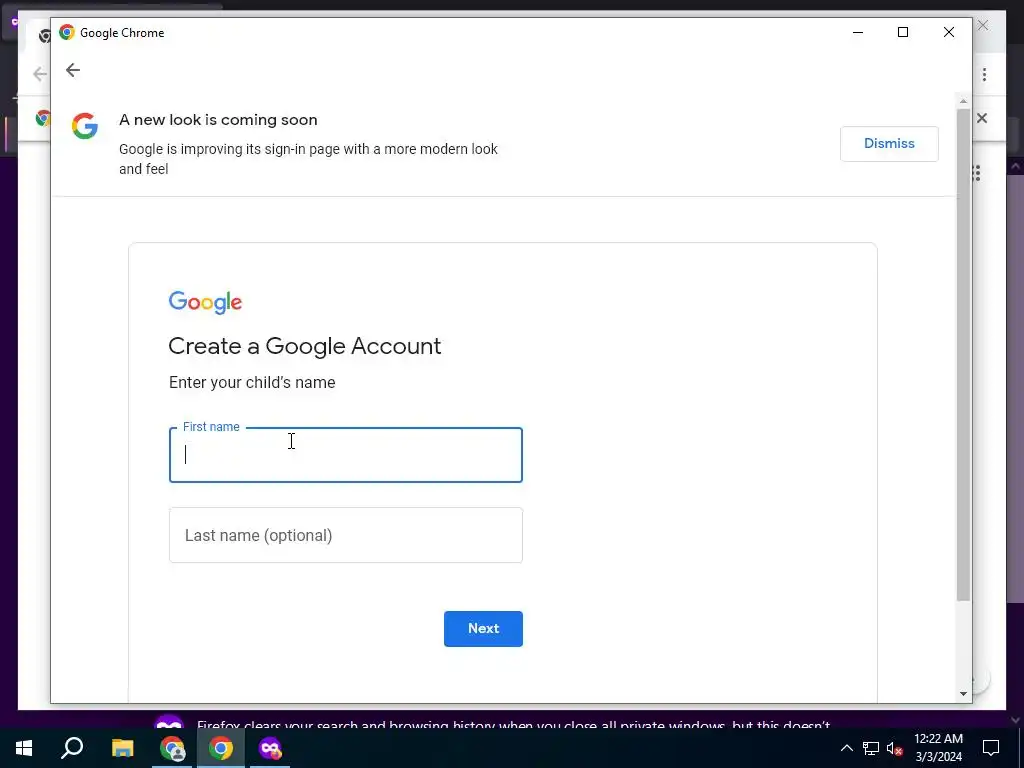1024x768 pixels.
Task: Switch to the active Google Chrome taskbar icon
Action: click(221, 748)
